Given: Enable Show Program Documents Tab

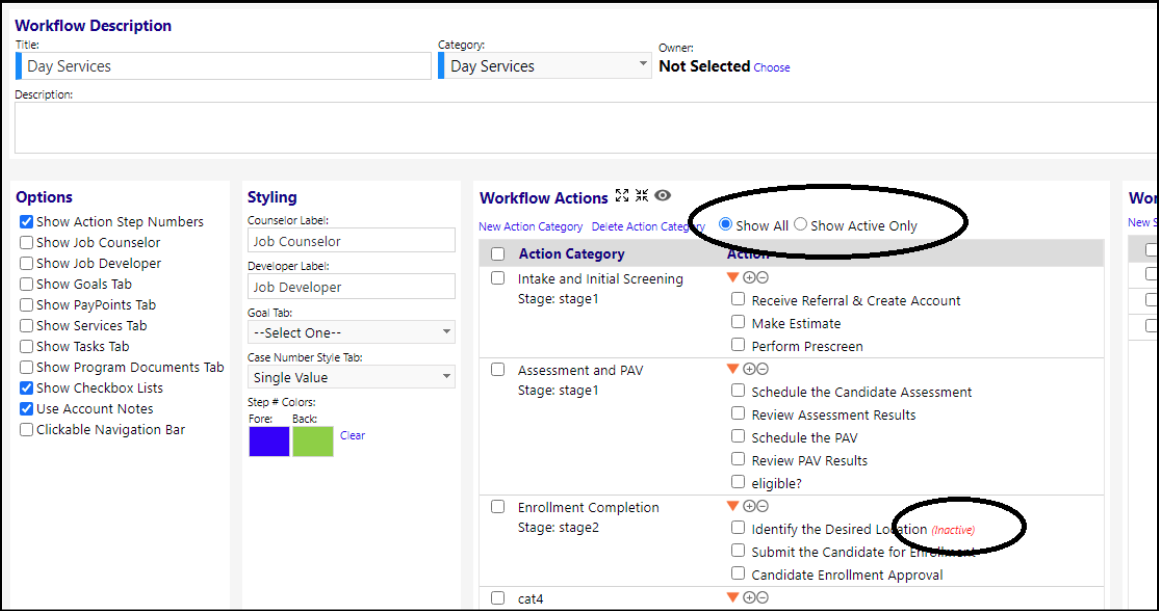Looking at the screenshot, I should pos(27,367).
